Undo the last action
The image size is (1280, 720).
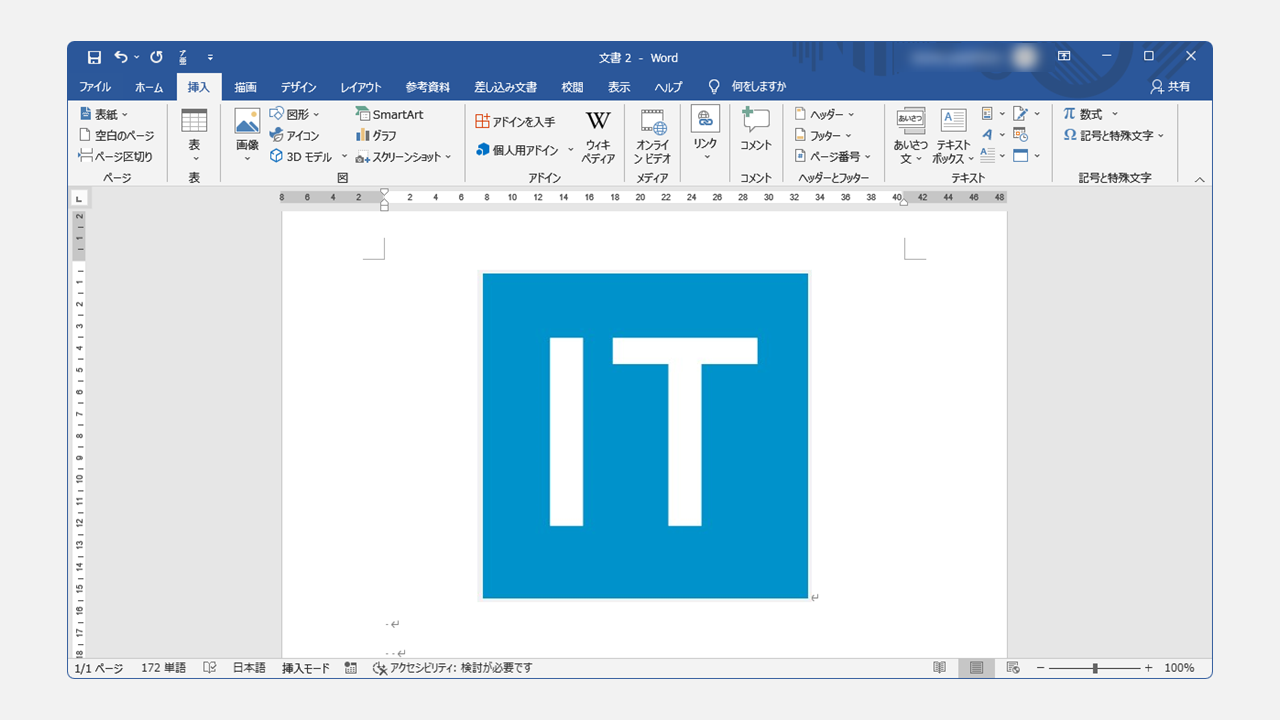121,57
